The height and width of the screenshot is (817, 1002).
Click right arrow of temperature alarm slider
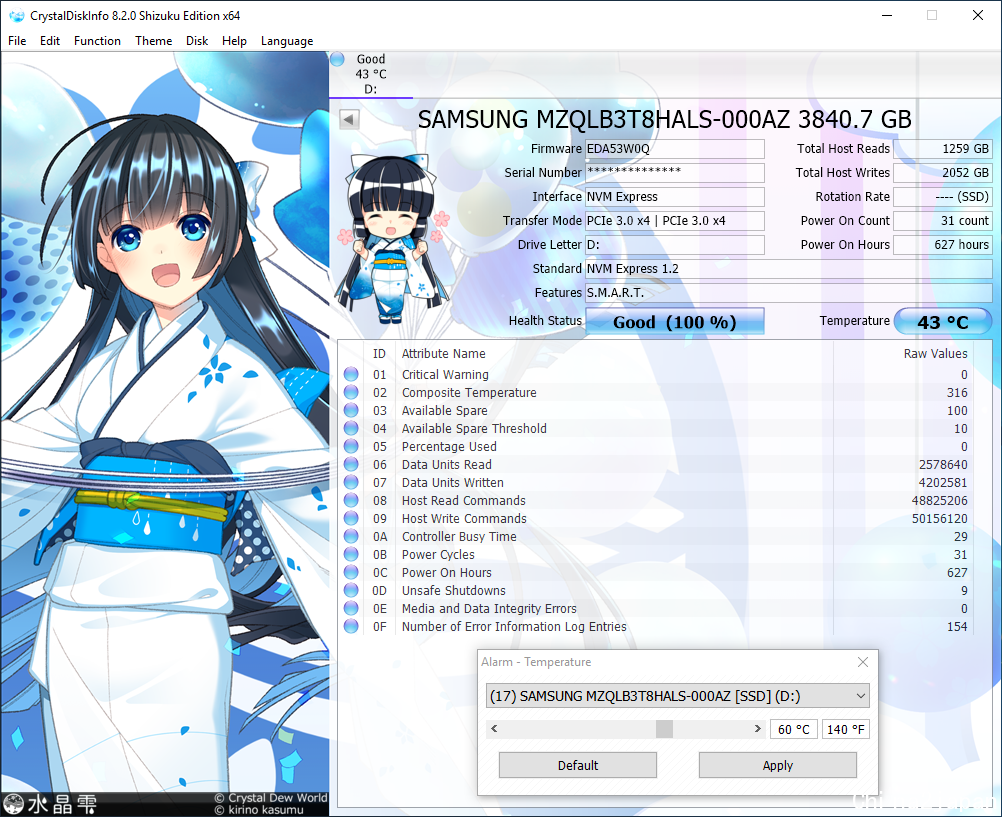click(x=758, y=729)
